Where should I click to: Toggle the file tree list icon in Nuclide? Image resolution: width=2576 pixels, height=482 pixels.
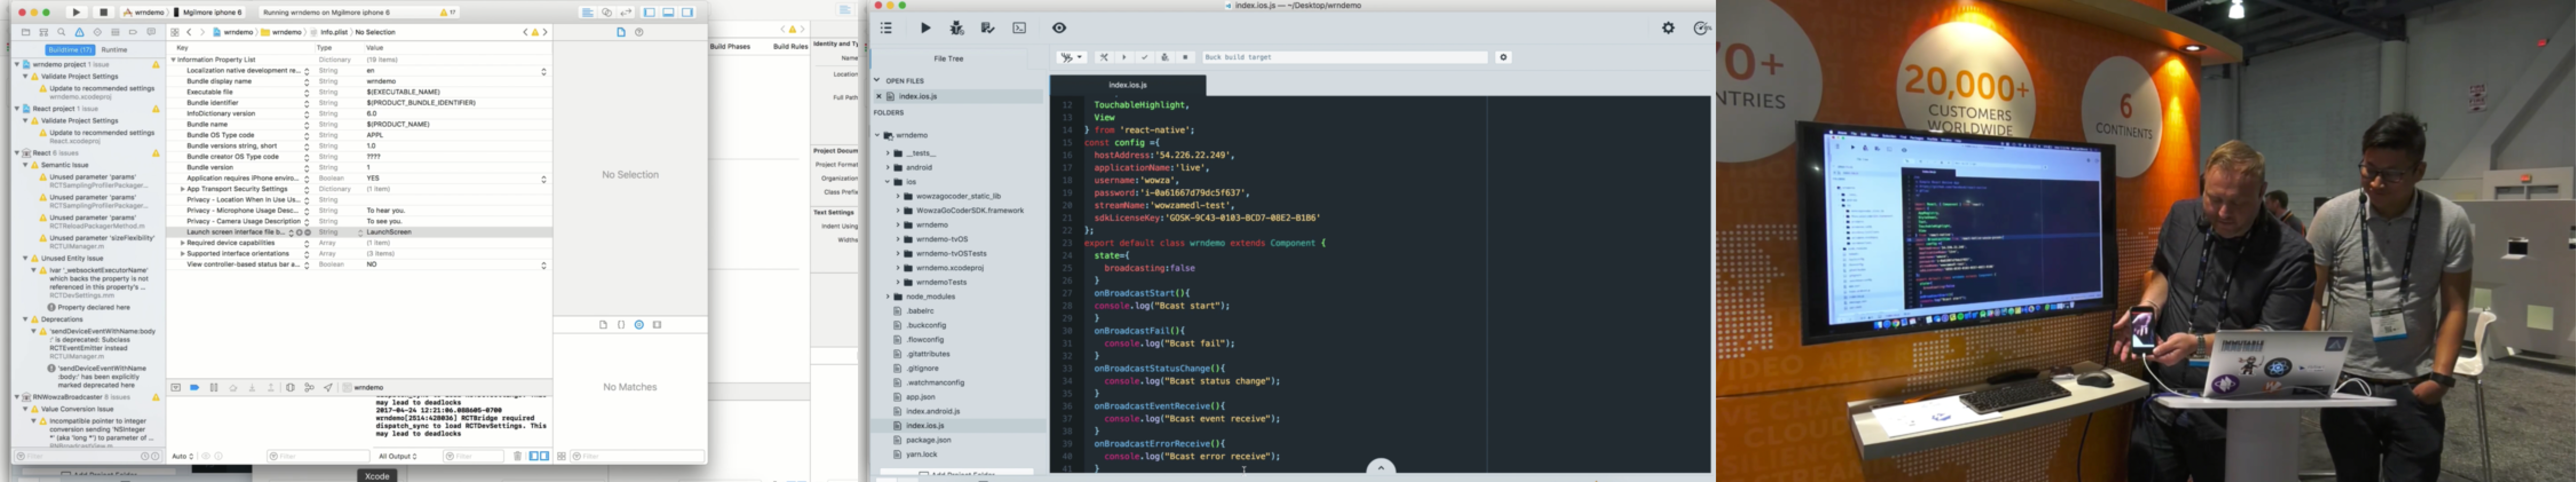tap(886, 28)
